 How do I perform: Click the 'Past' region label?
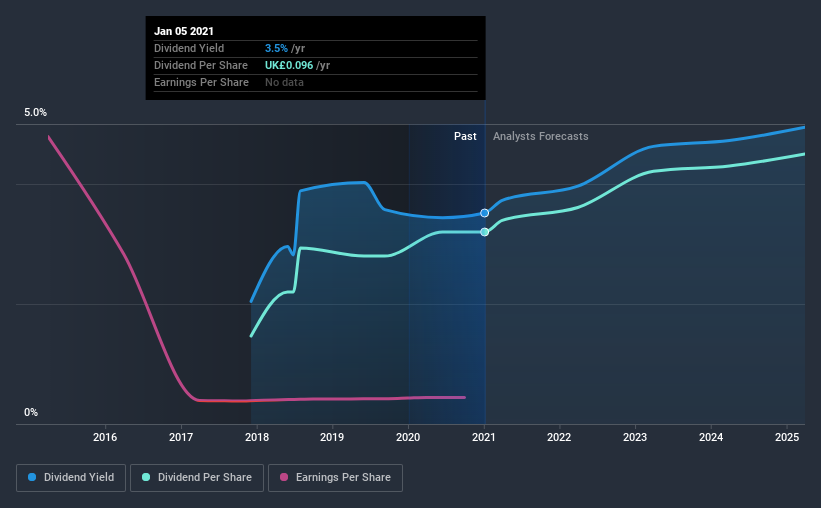click(465, 136)
